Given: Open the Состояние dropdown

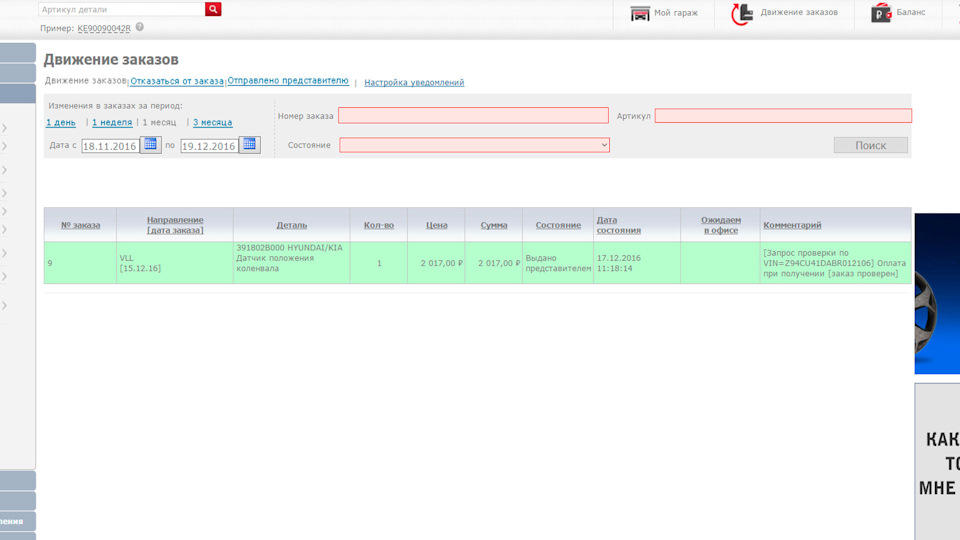Looking at the screenshot, I should (x=474, y=145).
